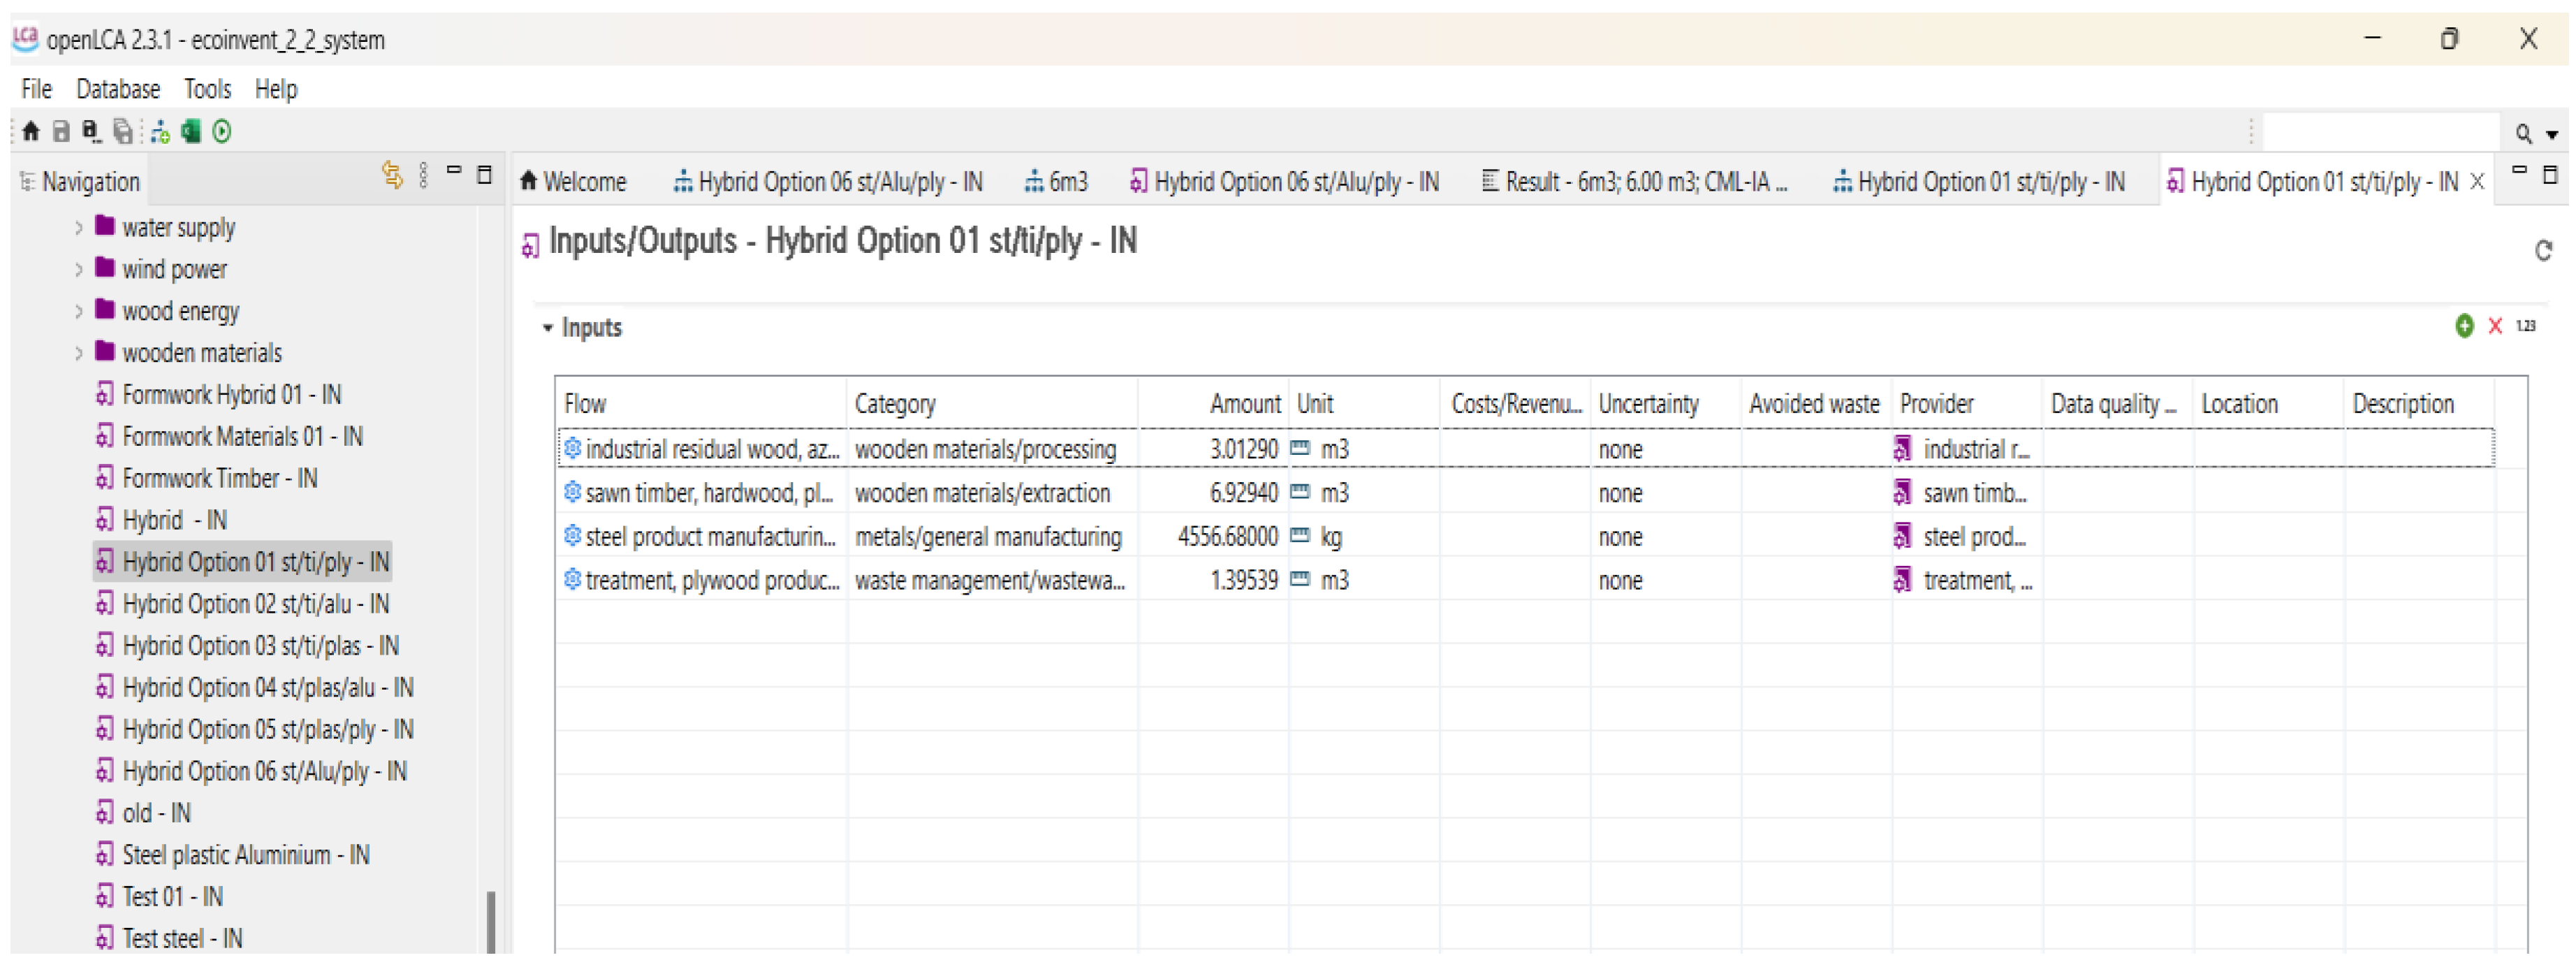Remove selected input with red X

pyautogui.click(x=2495, y=326)
